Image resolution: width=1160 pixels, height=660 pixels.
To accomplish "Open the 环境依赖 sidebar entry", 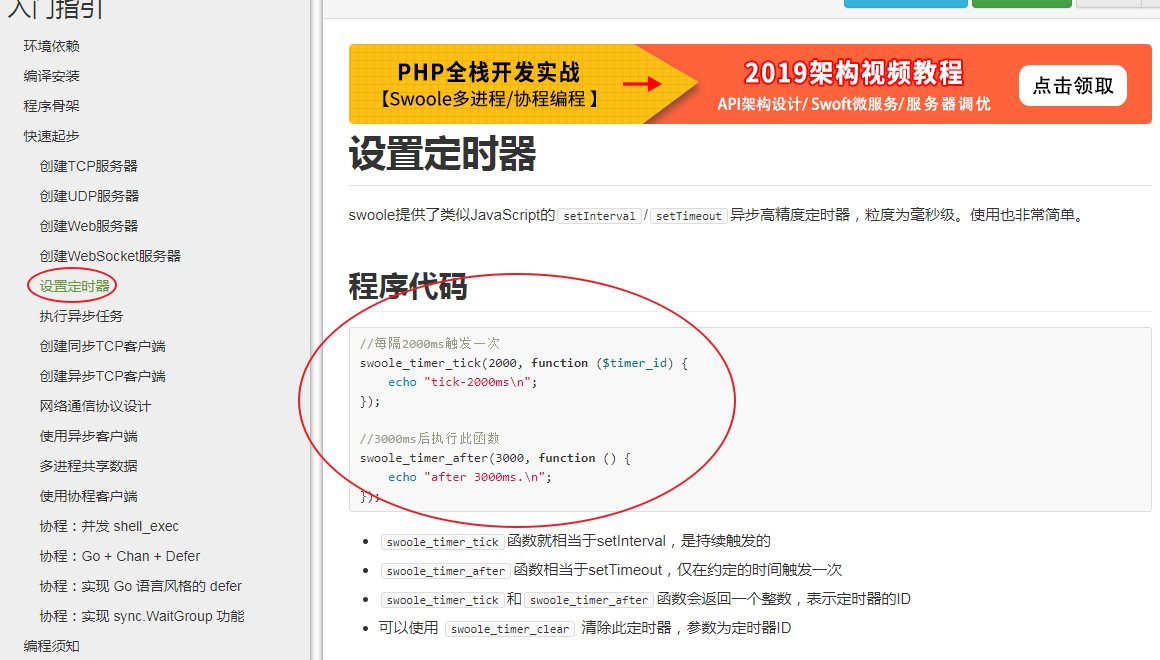I will coord(51,46).
